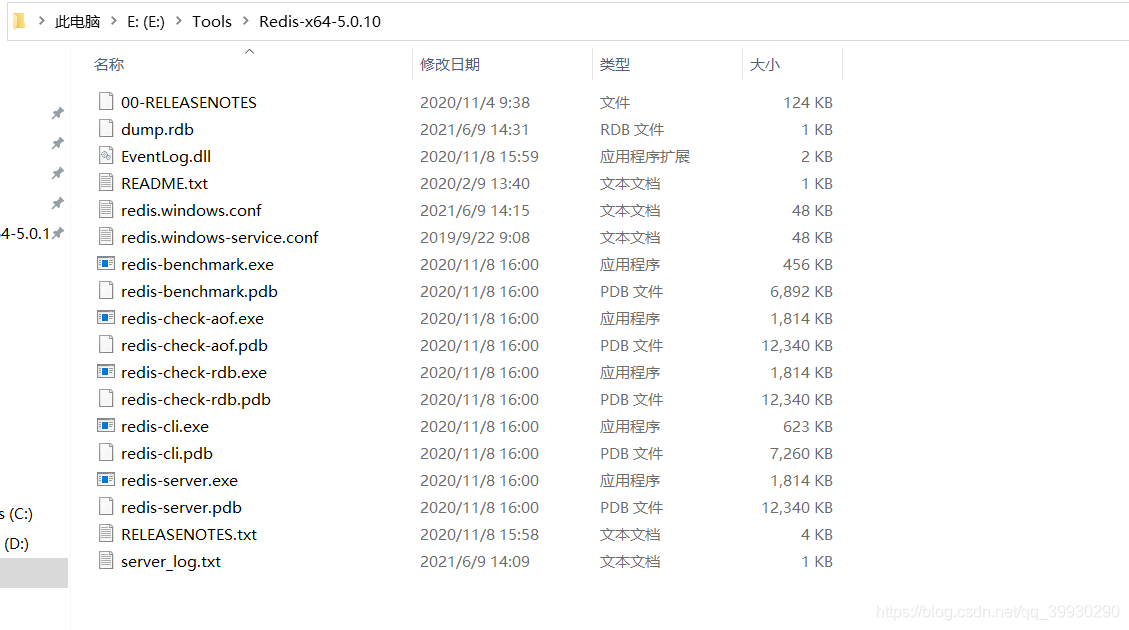Select the dump.rdb file name

pyautogui.click(x=157, y=130)
